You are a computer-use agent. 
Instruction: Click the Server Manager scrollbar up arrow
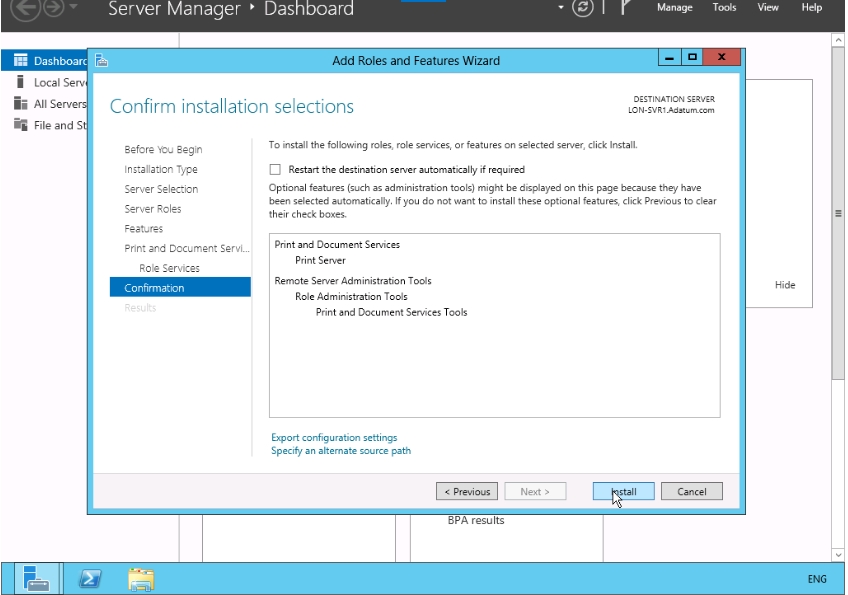[x=838, y=39]
